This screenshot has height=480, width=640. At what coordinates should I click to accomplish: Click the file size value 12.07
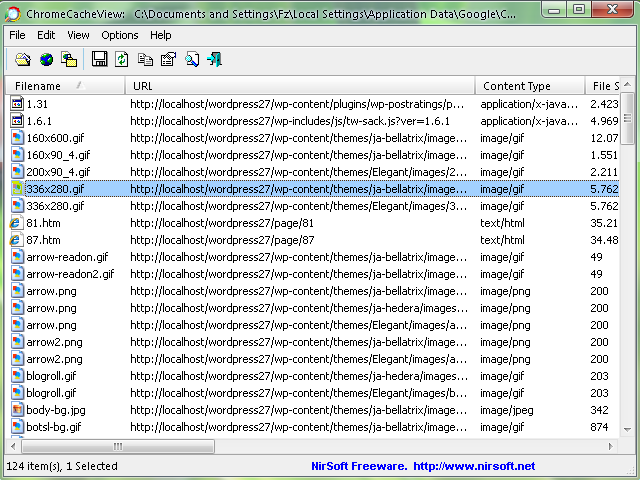[604, 138]
